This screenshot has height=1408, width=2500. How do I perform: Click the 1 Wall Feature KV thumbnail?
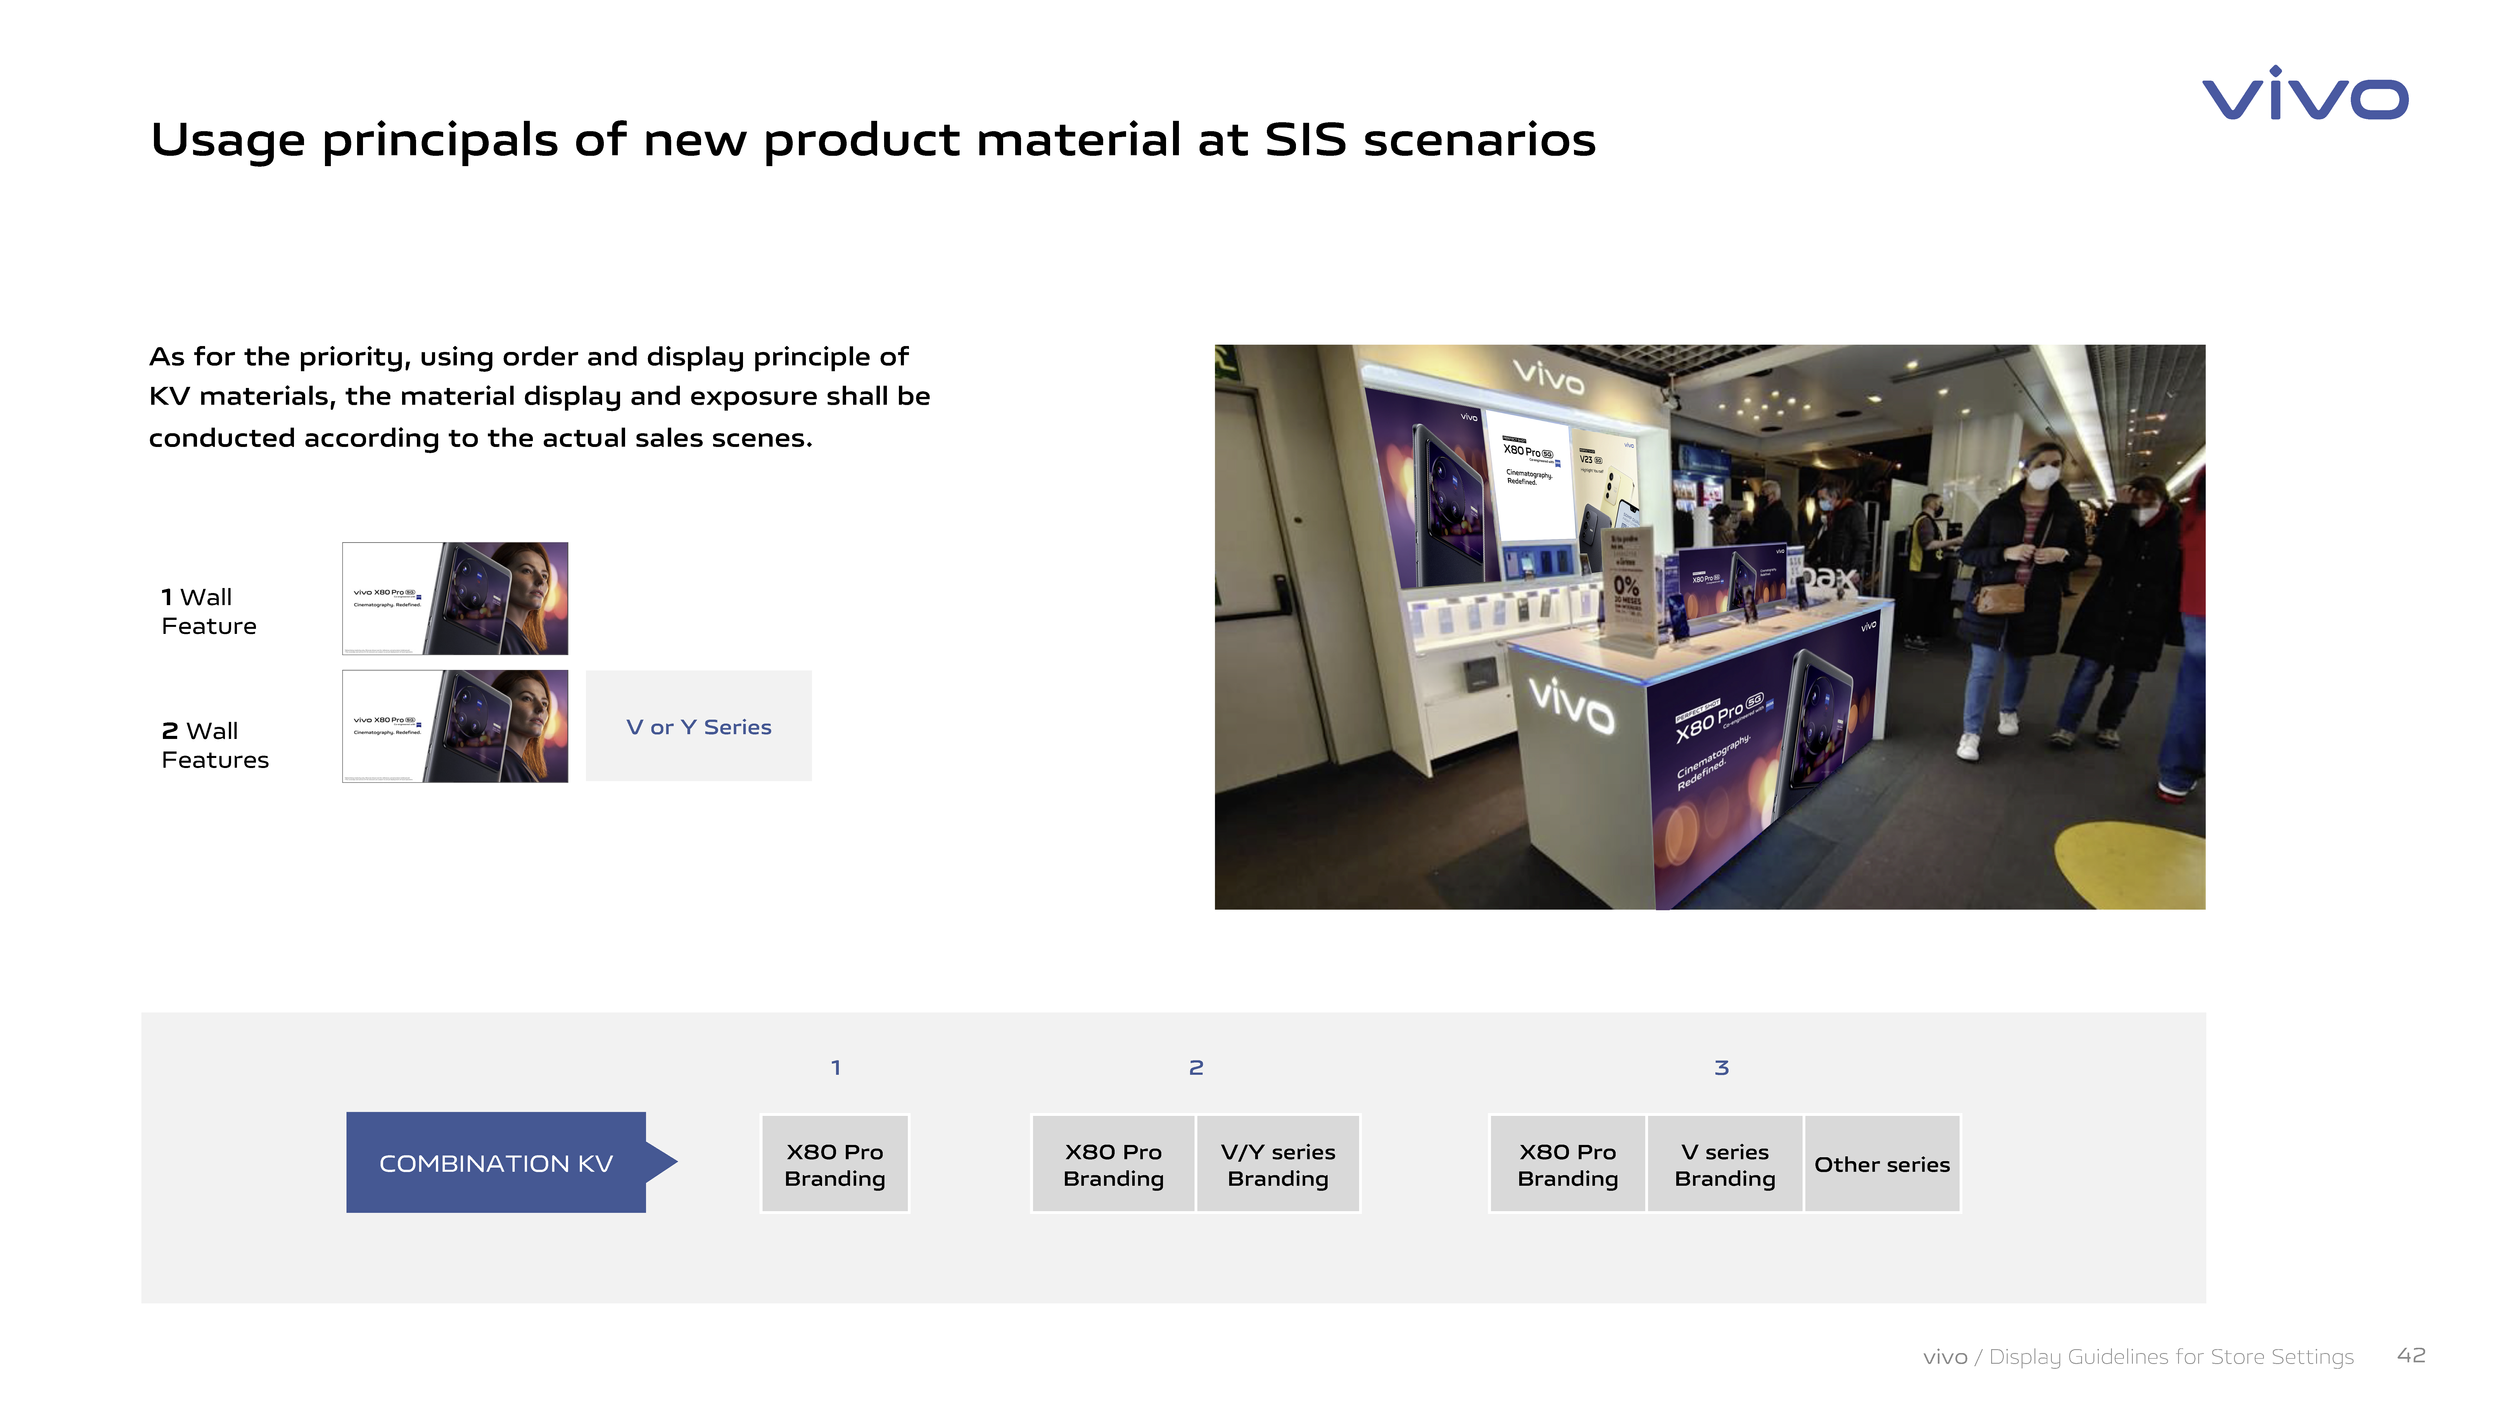[455, 598]
